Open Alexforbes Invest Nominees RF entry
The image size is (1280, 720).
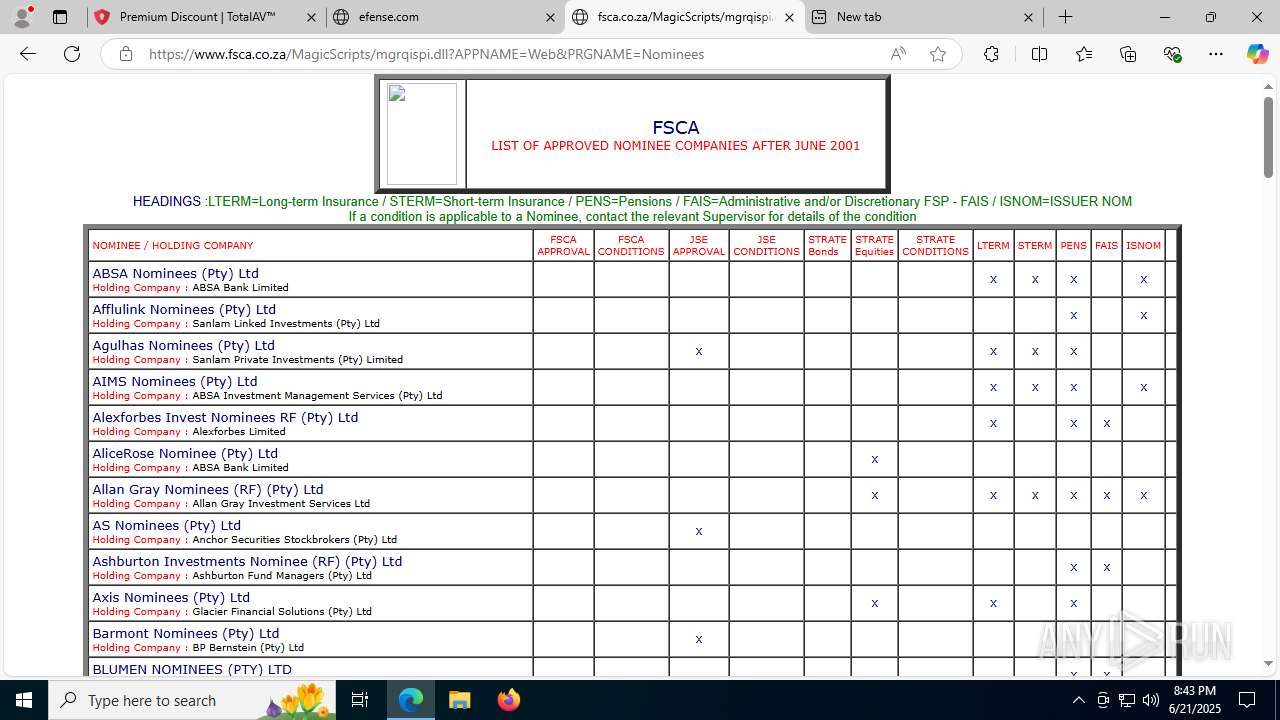[x=225, y=417]
